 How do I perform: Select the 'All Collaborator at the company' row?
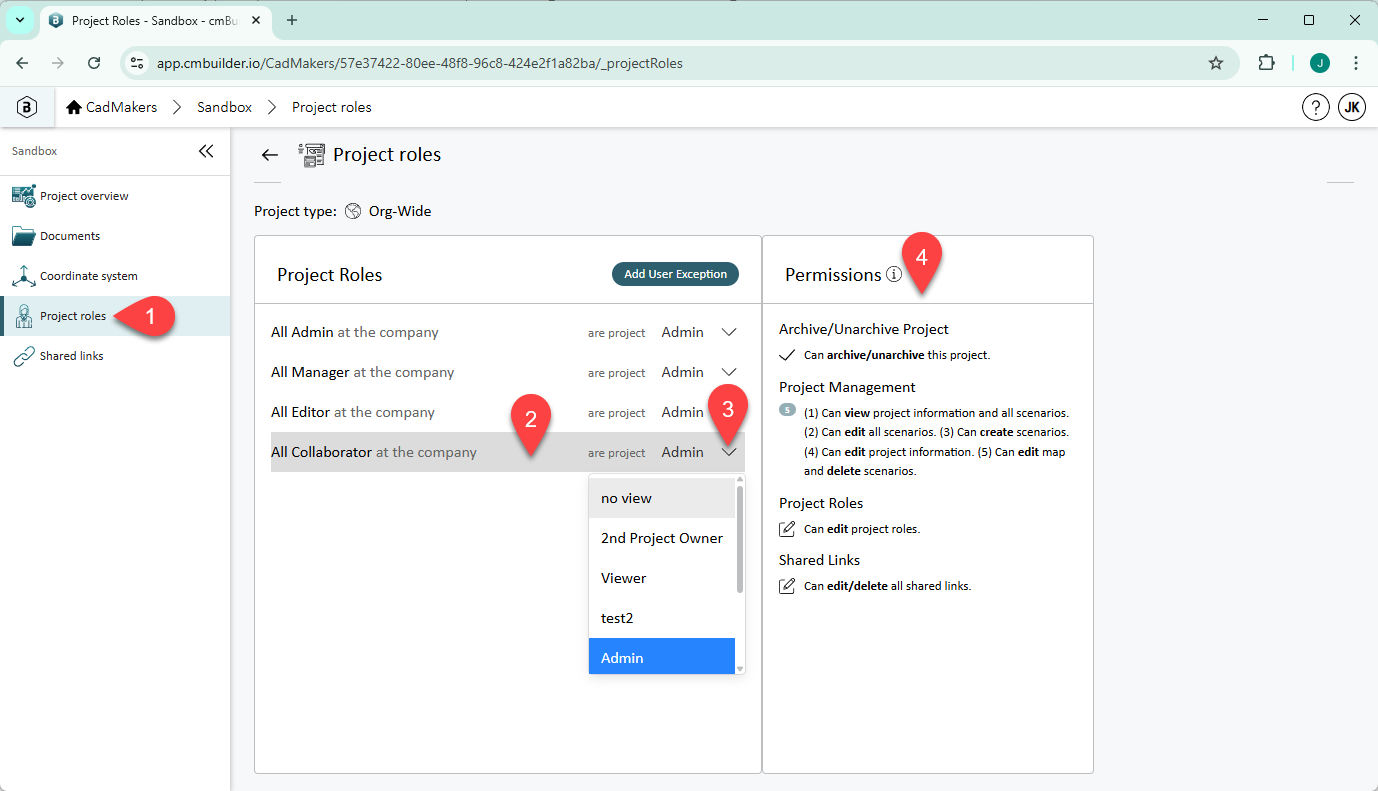tap(508, 452)
